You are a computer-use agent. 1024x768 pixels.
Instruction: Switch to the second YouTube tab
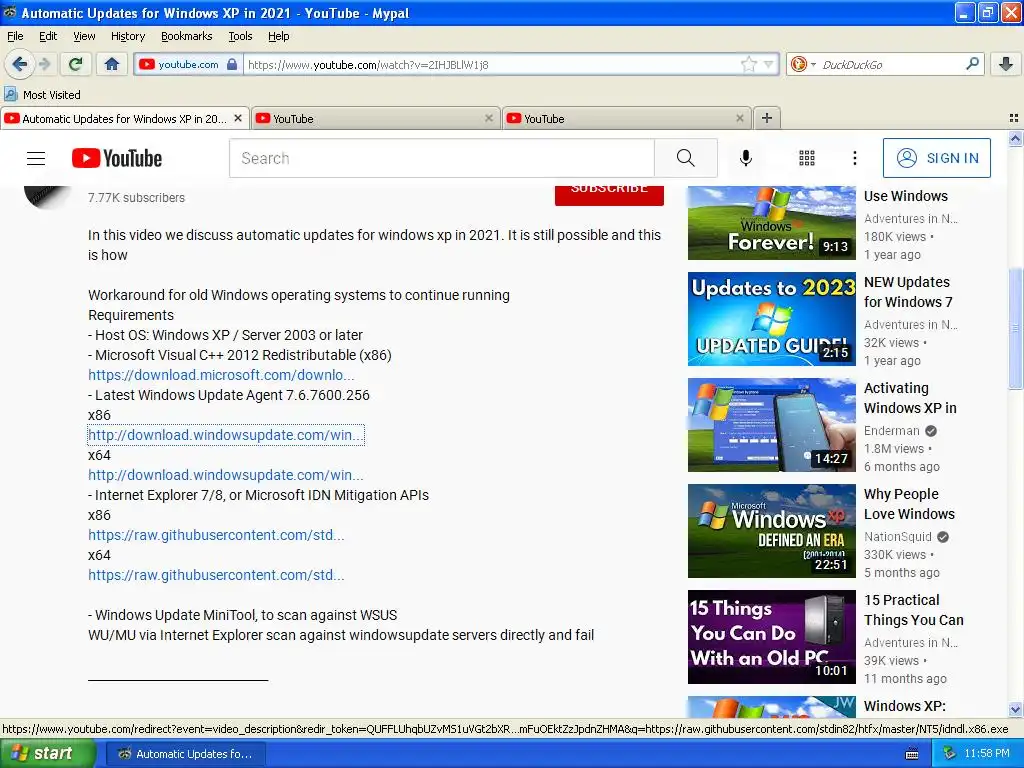(x=375, y=118)
